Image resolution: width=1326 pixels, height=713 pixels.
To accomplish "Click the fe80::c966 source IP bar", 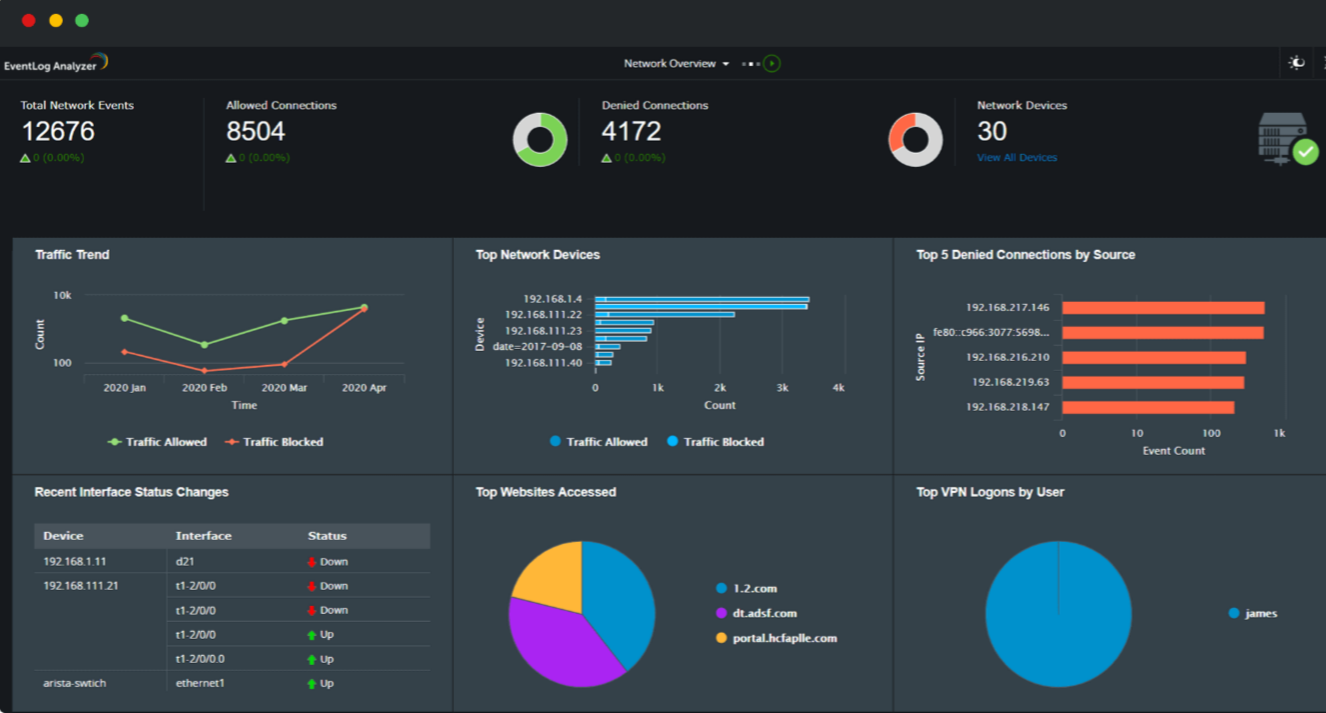I will click(x=1162, y=333).
